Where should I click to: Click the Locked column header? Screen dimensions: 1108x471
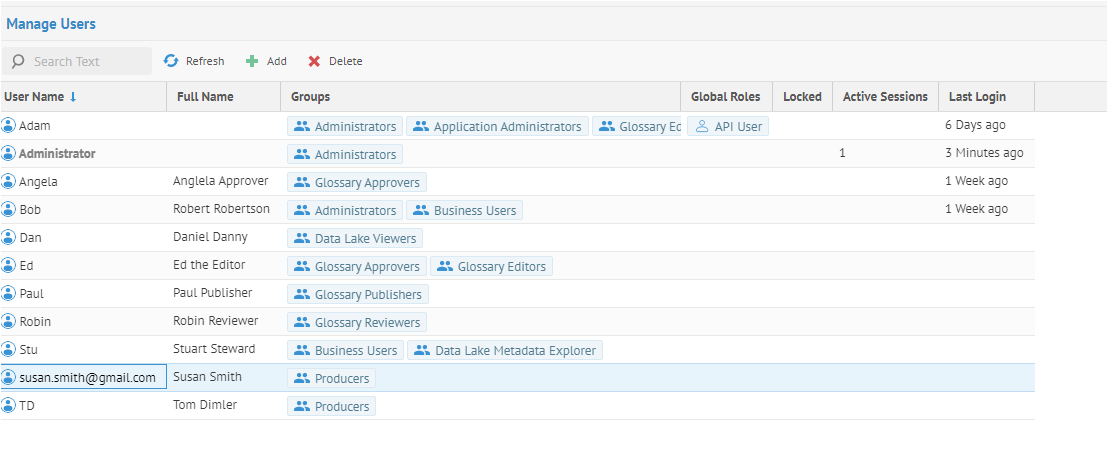[x=802, y=97]
